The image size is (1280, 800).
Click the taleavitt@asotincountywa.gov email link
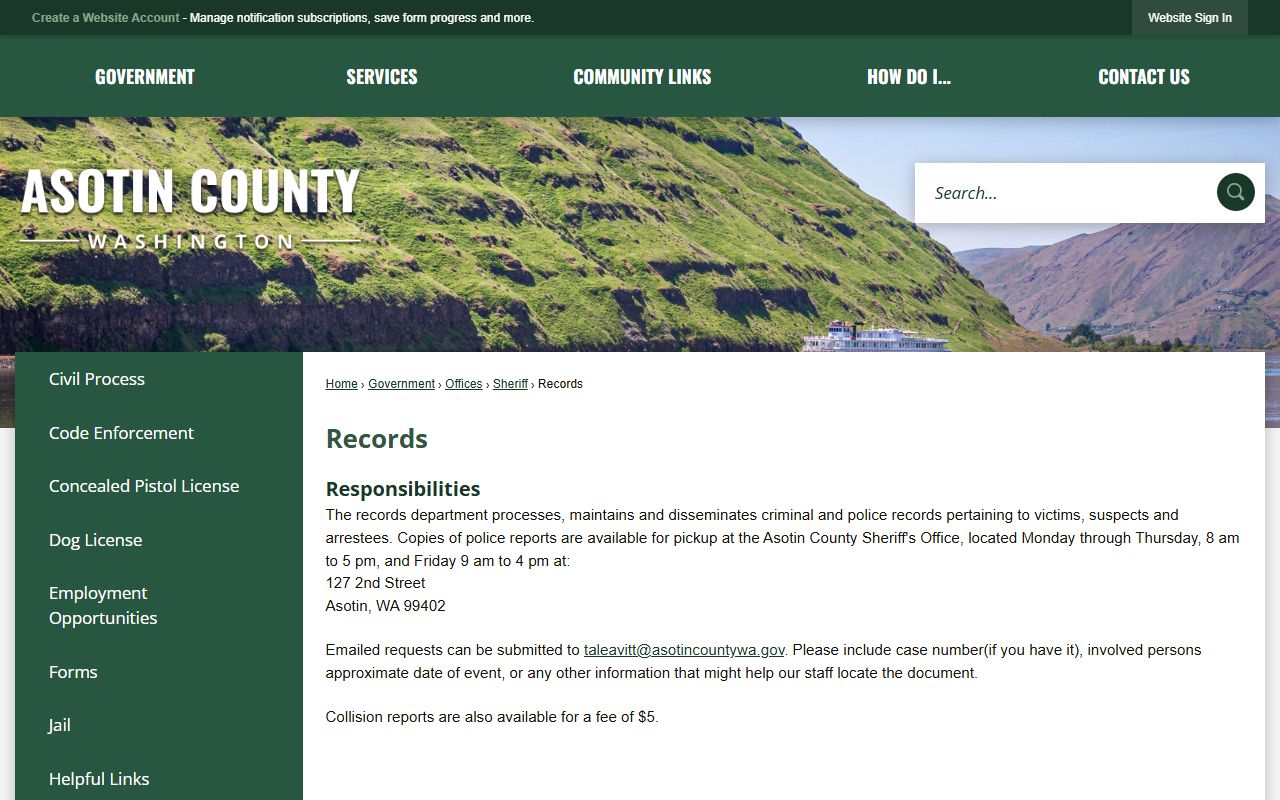[x=684, y=650]
